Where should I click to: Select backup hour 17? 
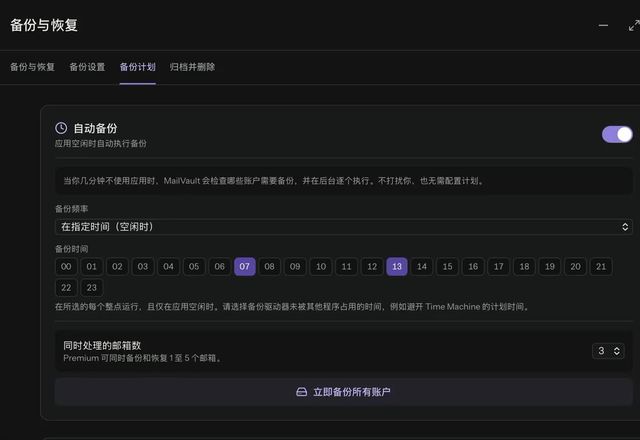click(x=499, y=267)
